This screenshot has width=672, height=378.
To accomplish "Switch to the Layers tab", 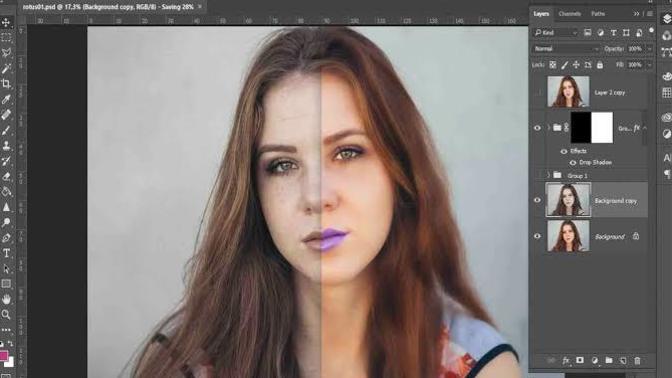I will coord(541,14).
